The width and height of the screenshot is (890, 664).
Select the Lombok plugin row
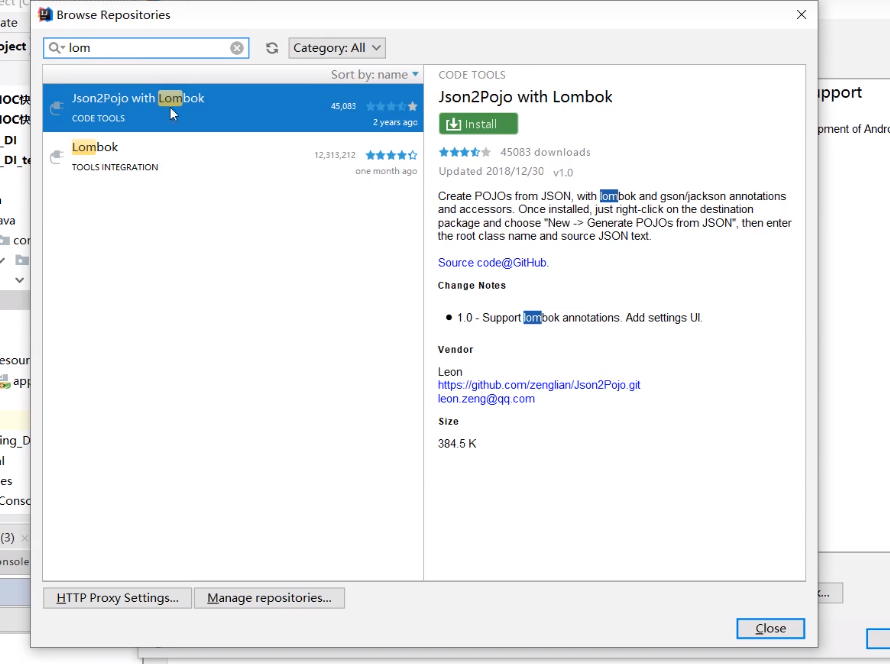pos(233,157)
